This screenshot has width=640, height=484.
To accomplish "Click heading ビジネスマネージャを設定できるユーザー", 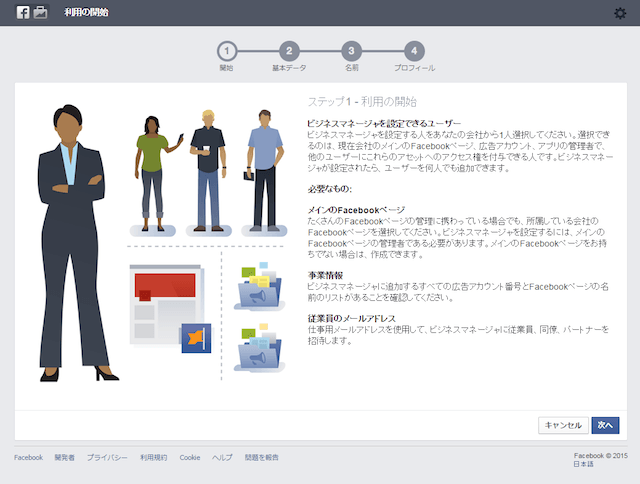I will (384, 123).
